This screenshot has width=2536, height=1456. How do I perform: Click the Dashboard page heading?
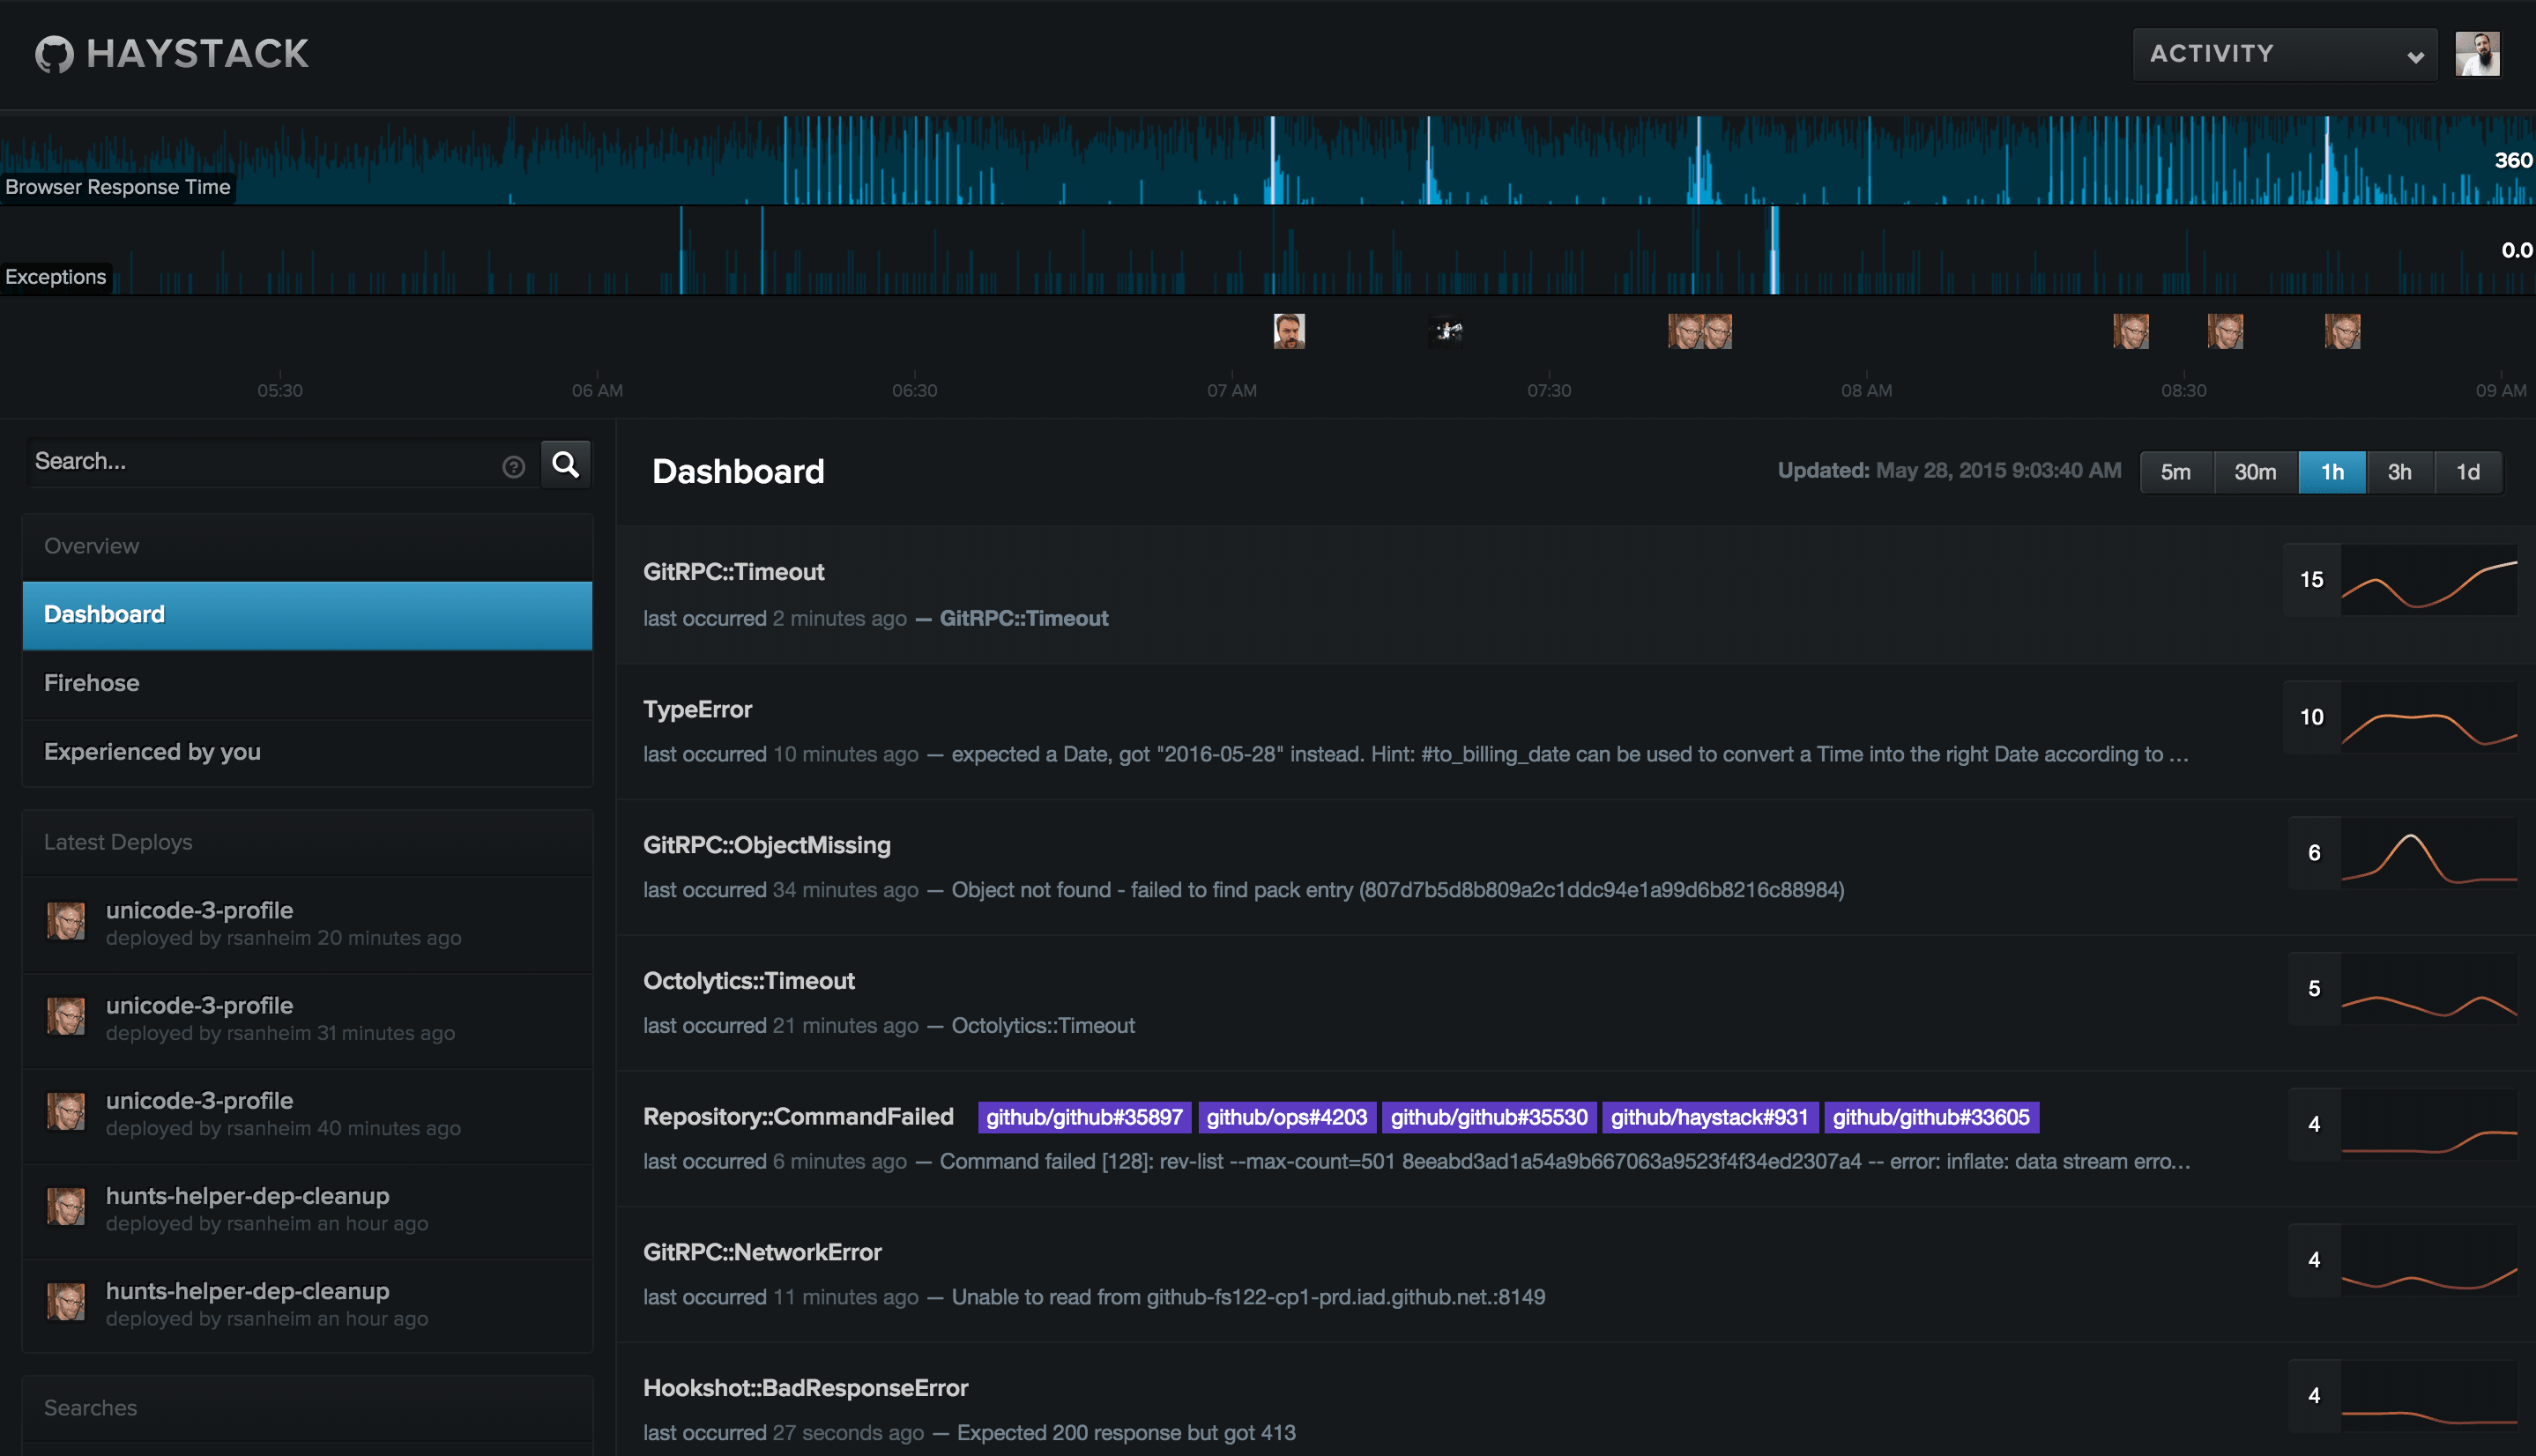(738, 471)
